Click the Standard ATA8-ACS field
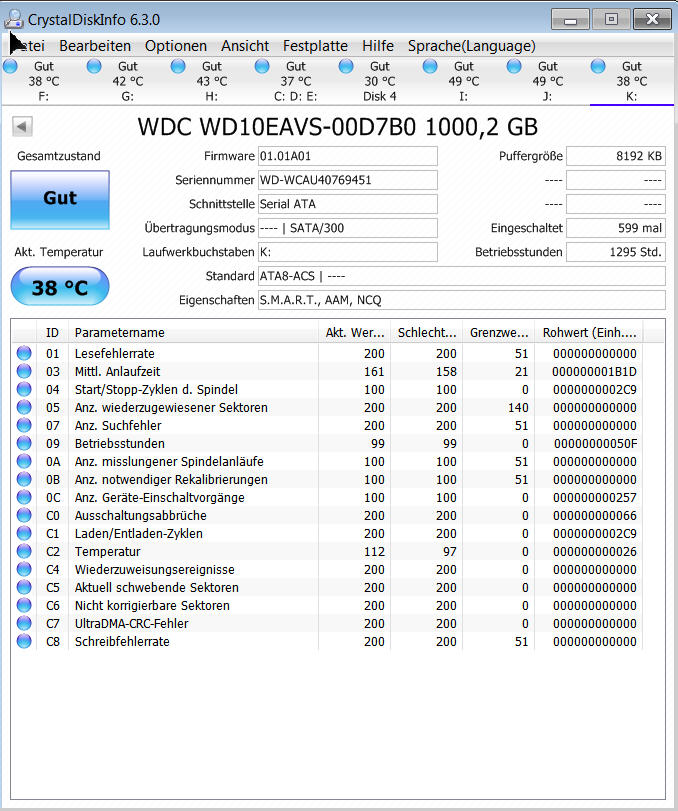 point(461,276)
